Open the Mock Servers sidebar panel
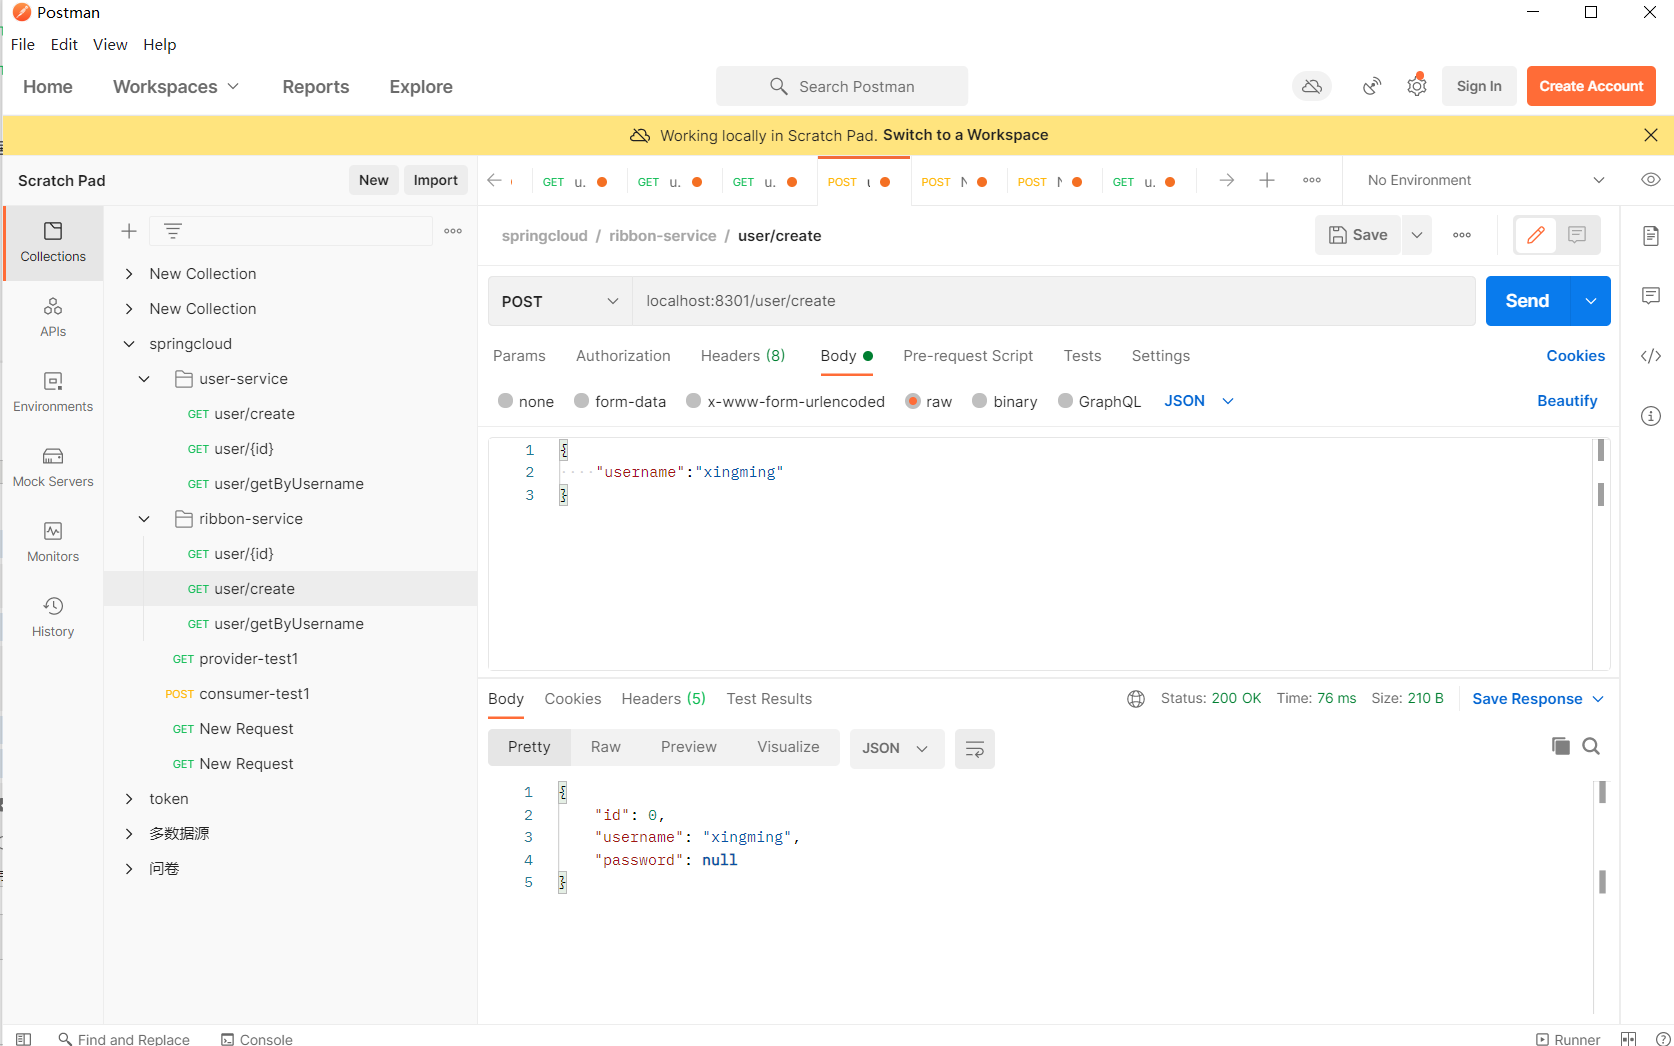The image size is (1674, 1046). click(x=53, y=467)
